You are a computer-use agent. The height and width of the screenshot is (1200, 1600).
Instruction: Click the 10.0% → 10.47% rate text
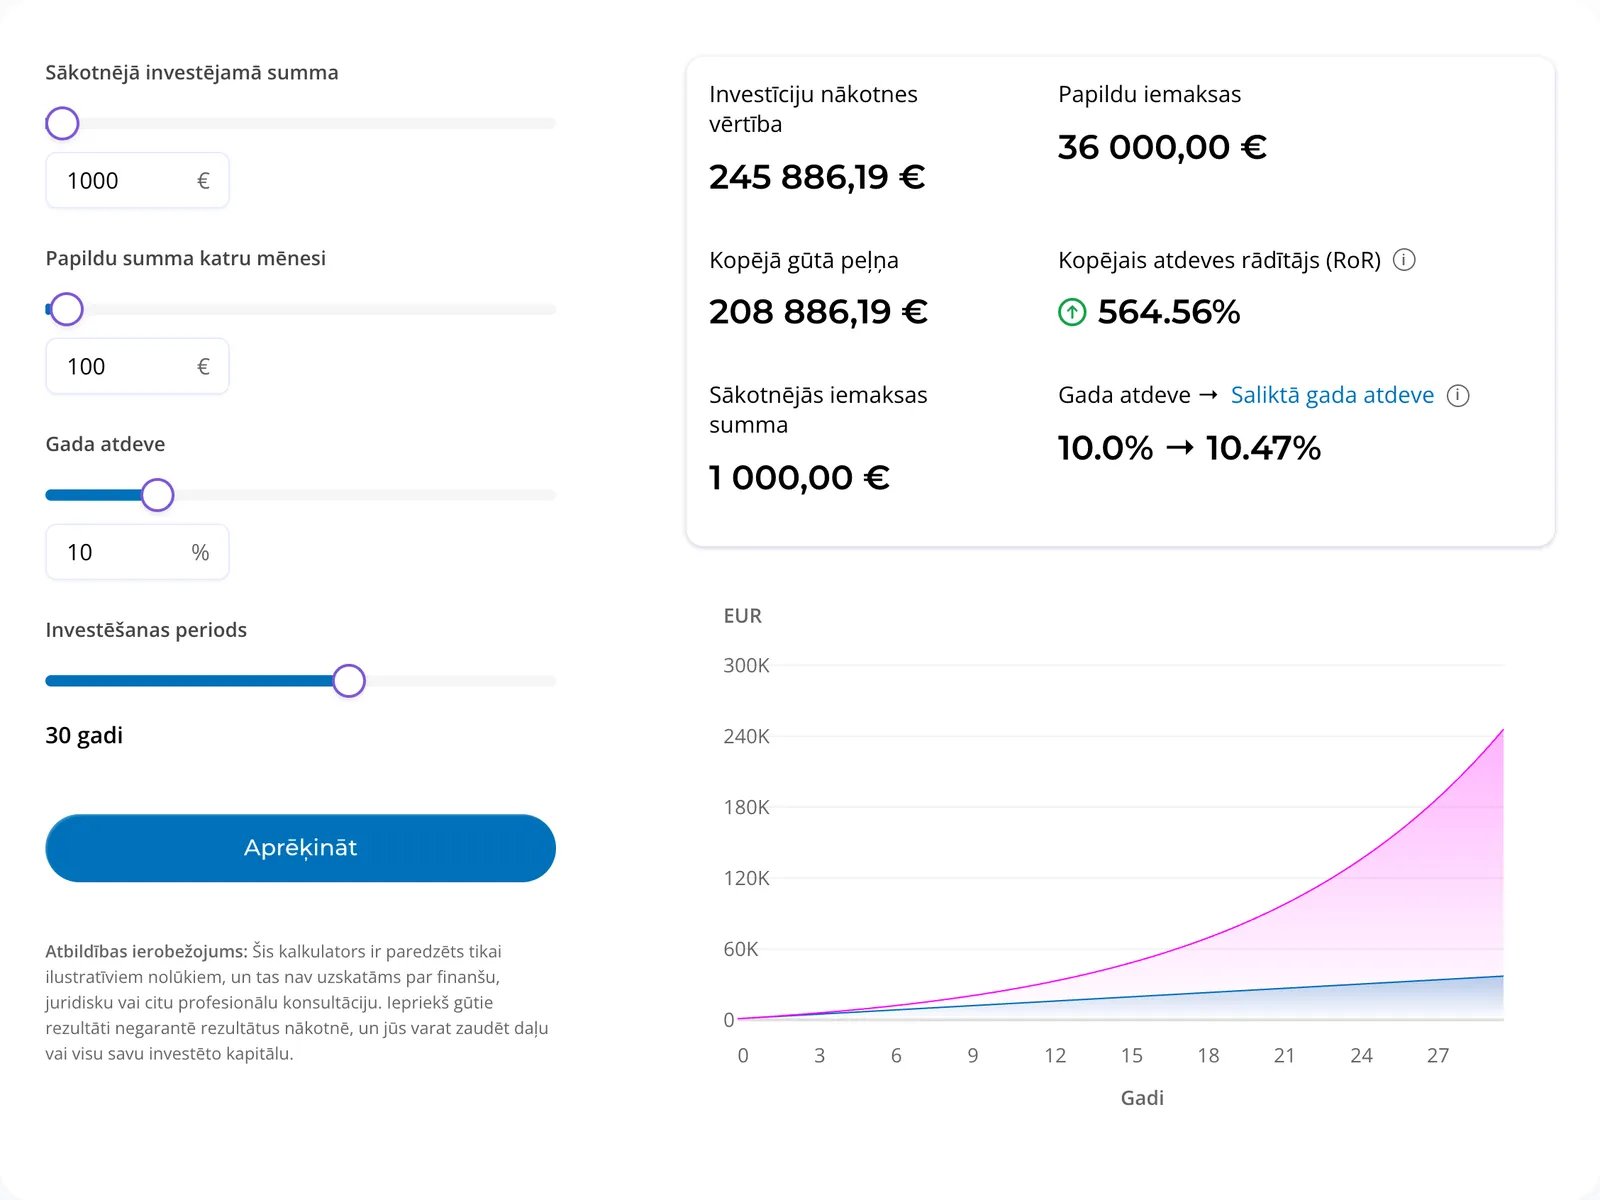coord(1189,448)
